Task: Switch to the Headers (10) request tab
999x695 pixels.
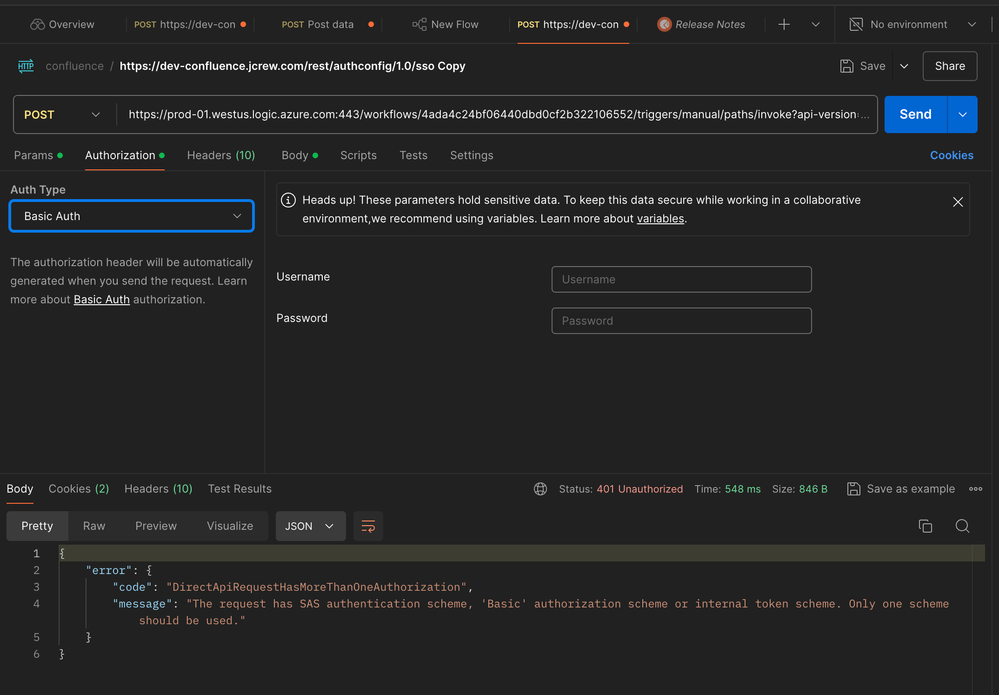Action: [221, 155]
